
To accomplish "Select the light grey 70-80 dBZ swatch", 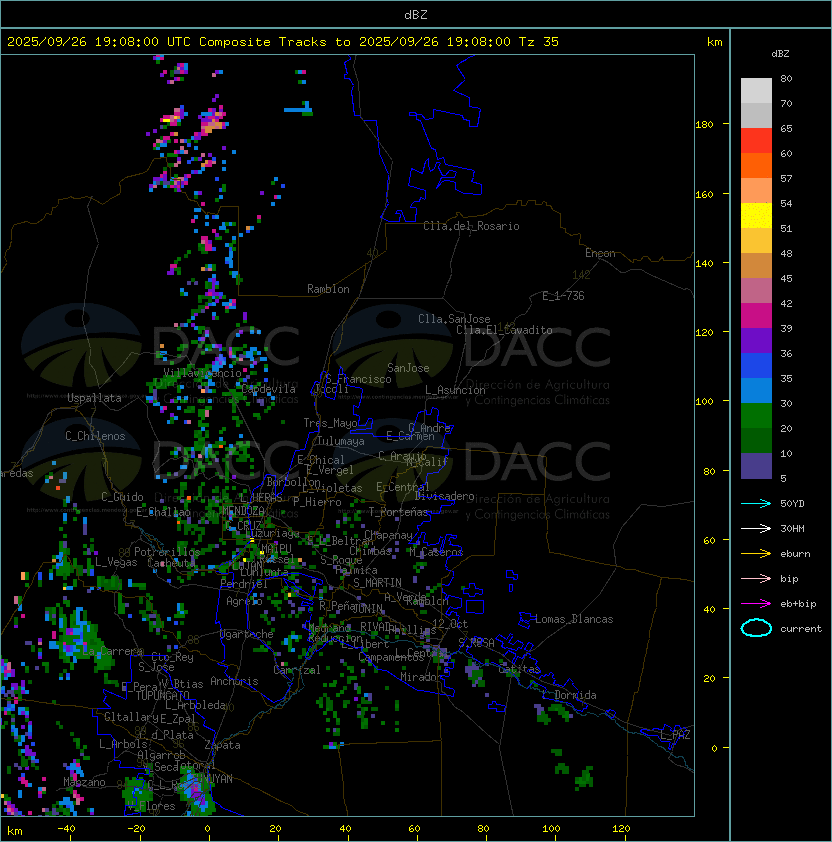I will (756, 90).
